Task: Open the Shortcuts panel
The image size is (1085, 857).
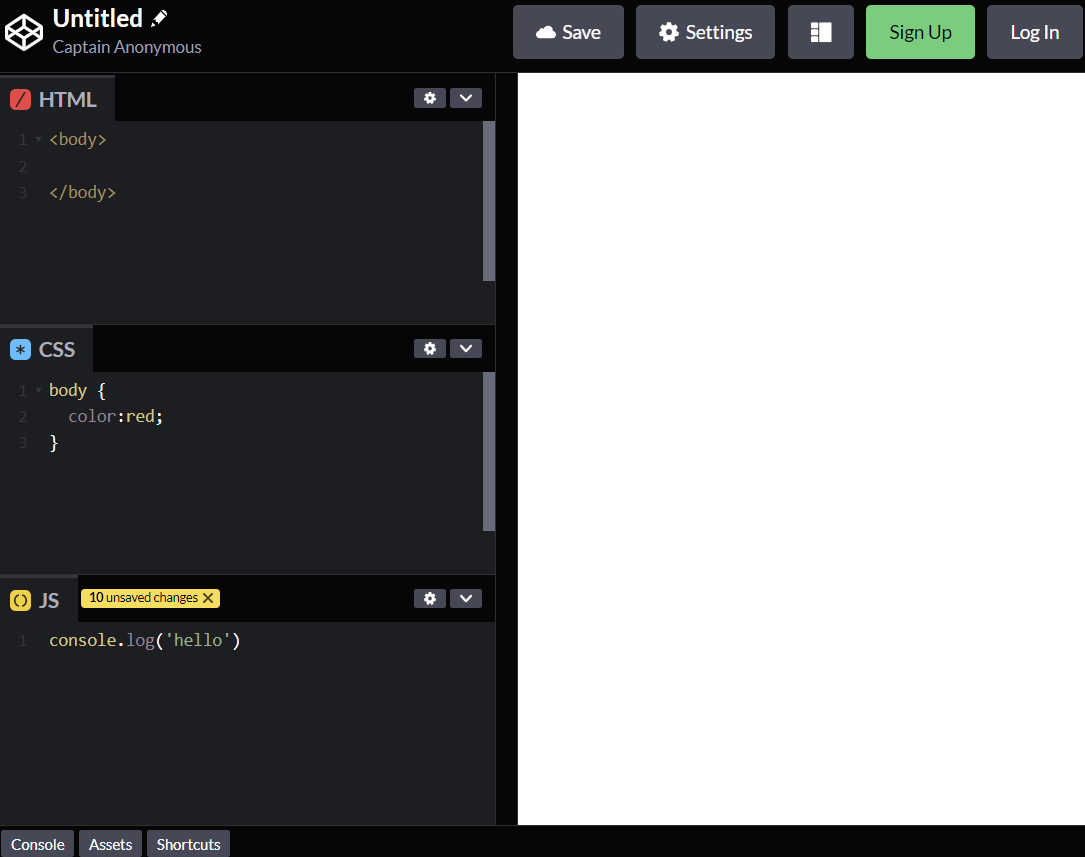Action: click(187, 844)
